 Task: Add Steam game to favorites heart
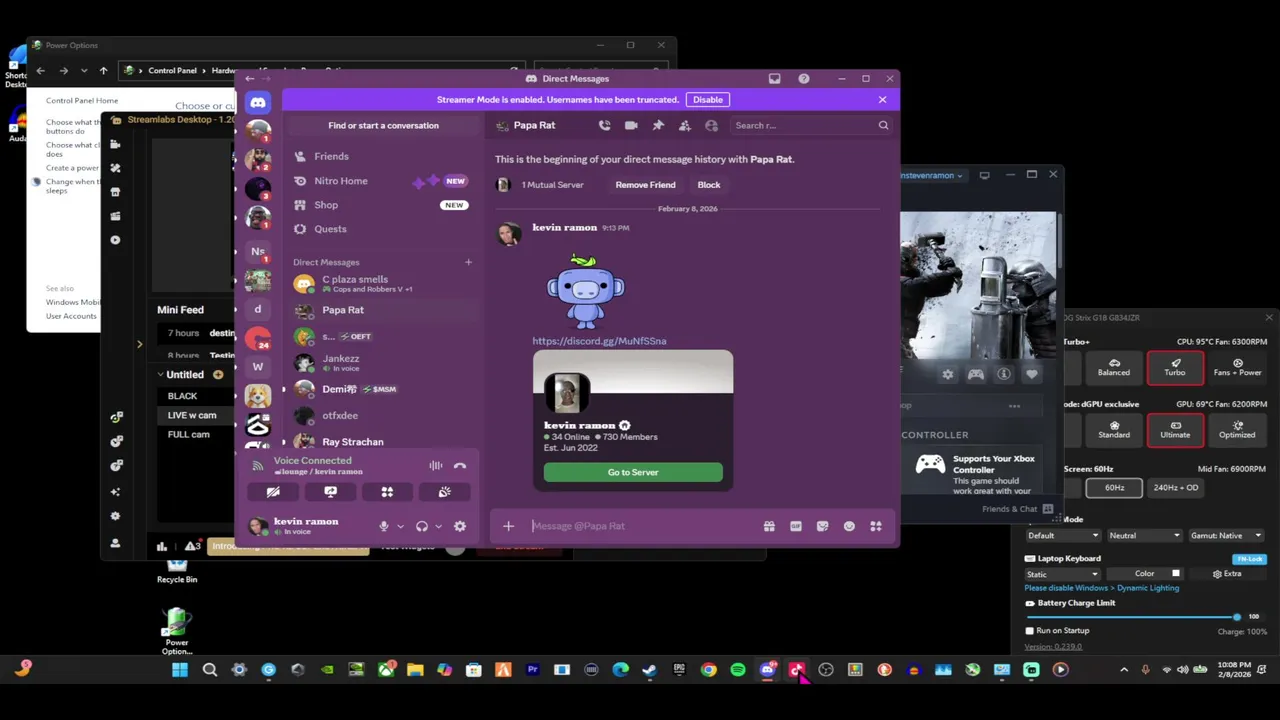point(1032,374)
